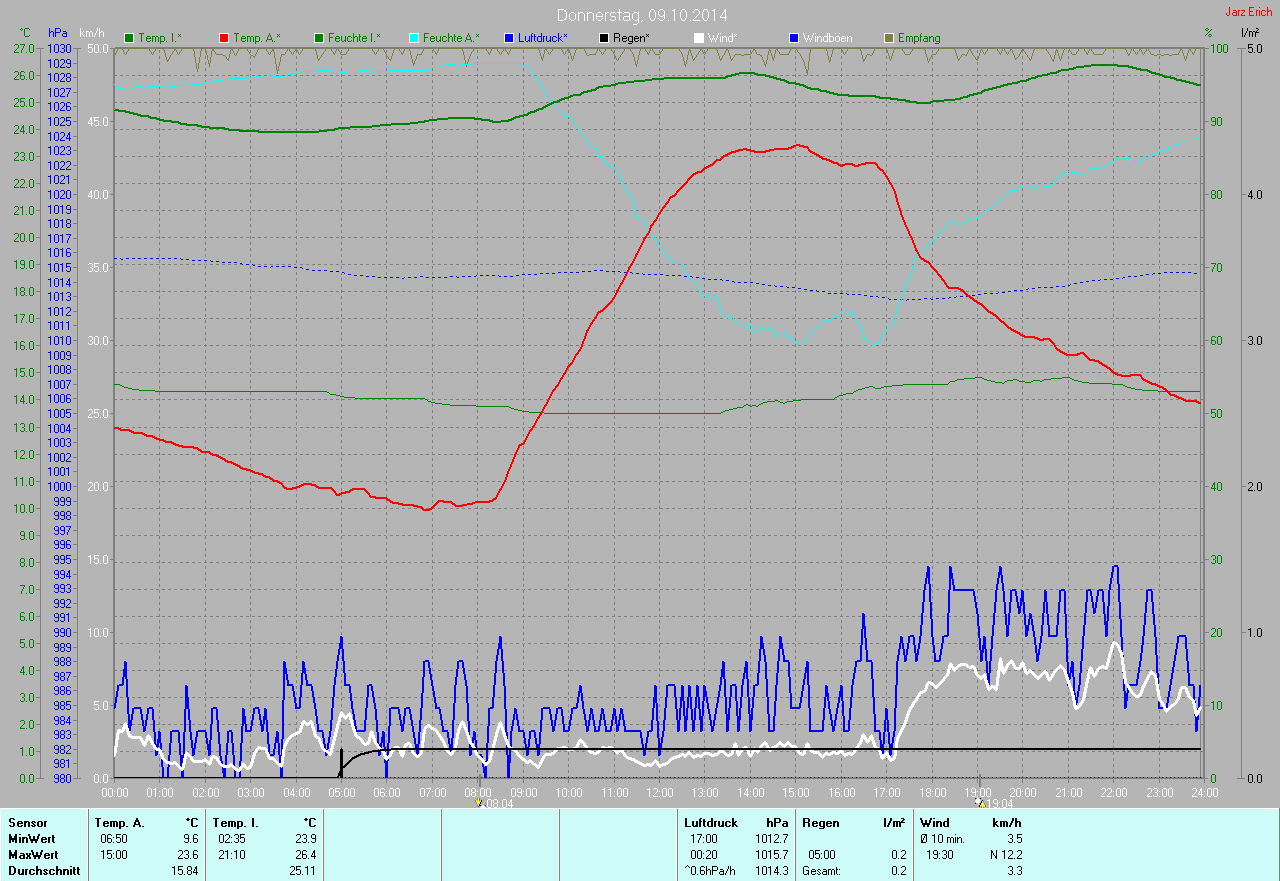Click the Wind column header in table

click(x=934, y=823)
